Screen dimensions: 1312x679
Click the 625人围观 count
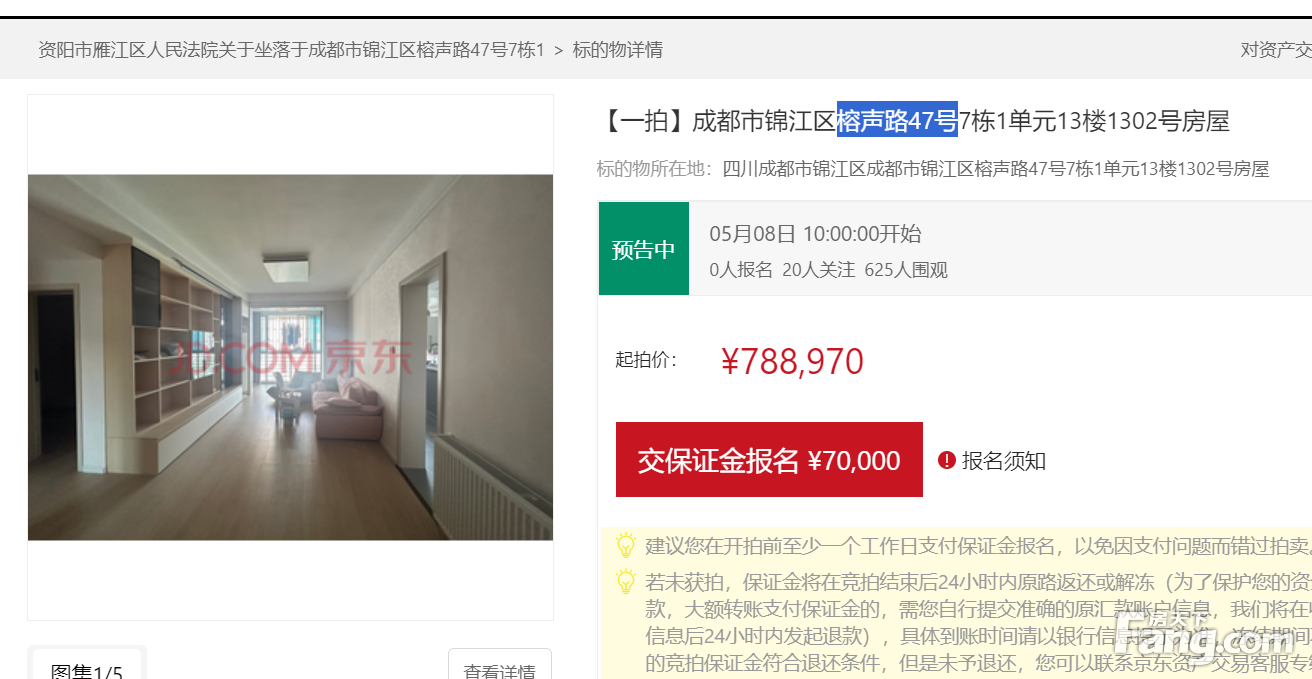tap(906, 270)
